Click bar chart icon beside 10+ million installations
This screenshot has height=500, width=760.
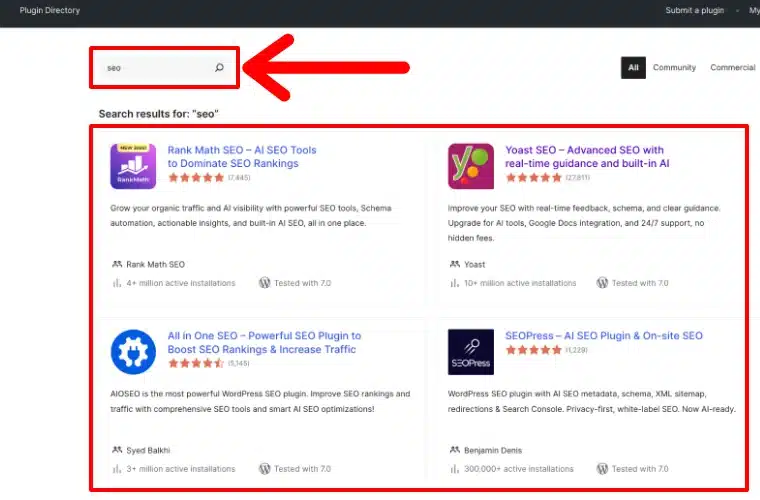454,283
